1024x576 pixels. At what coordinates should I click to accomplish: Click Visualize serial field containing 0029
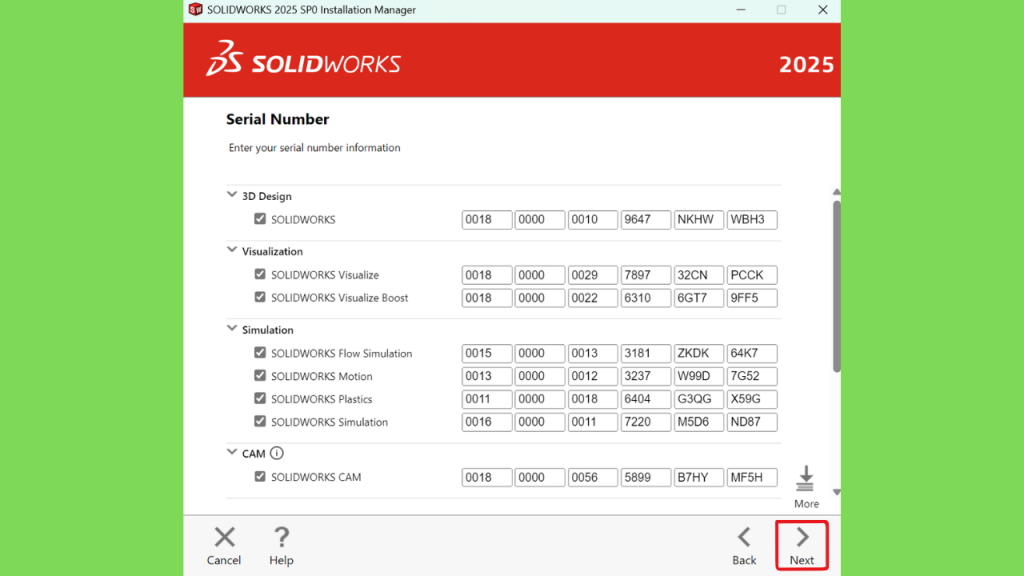click(593, 275)
